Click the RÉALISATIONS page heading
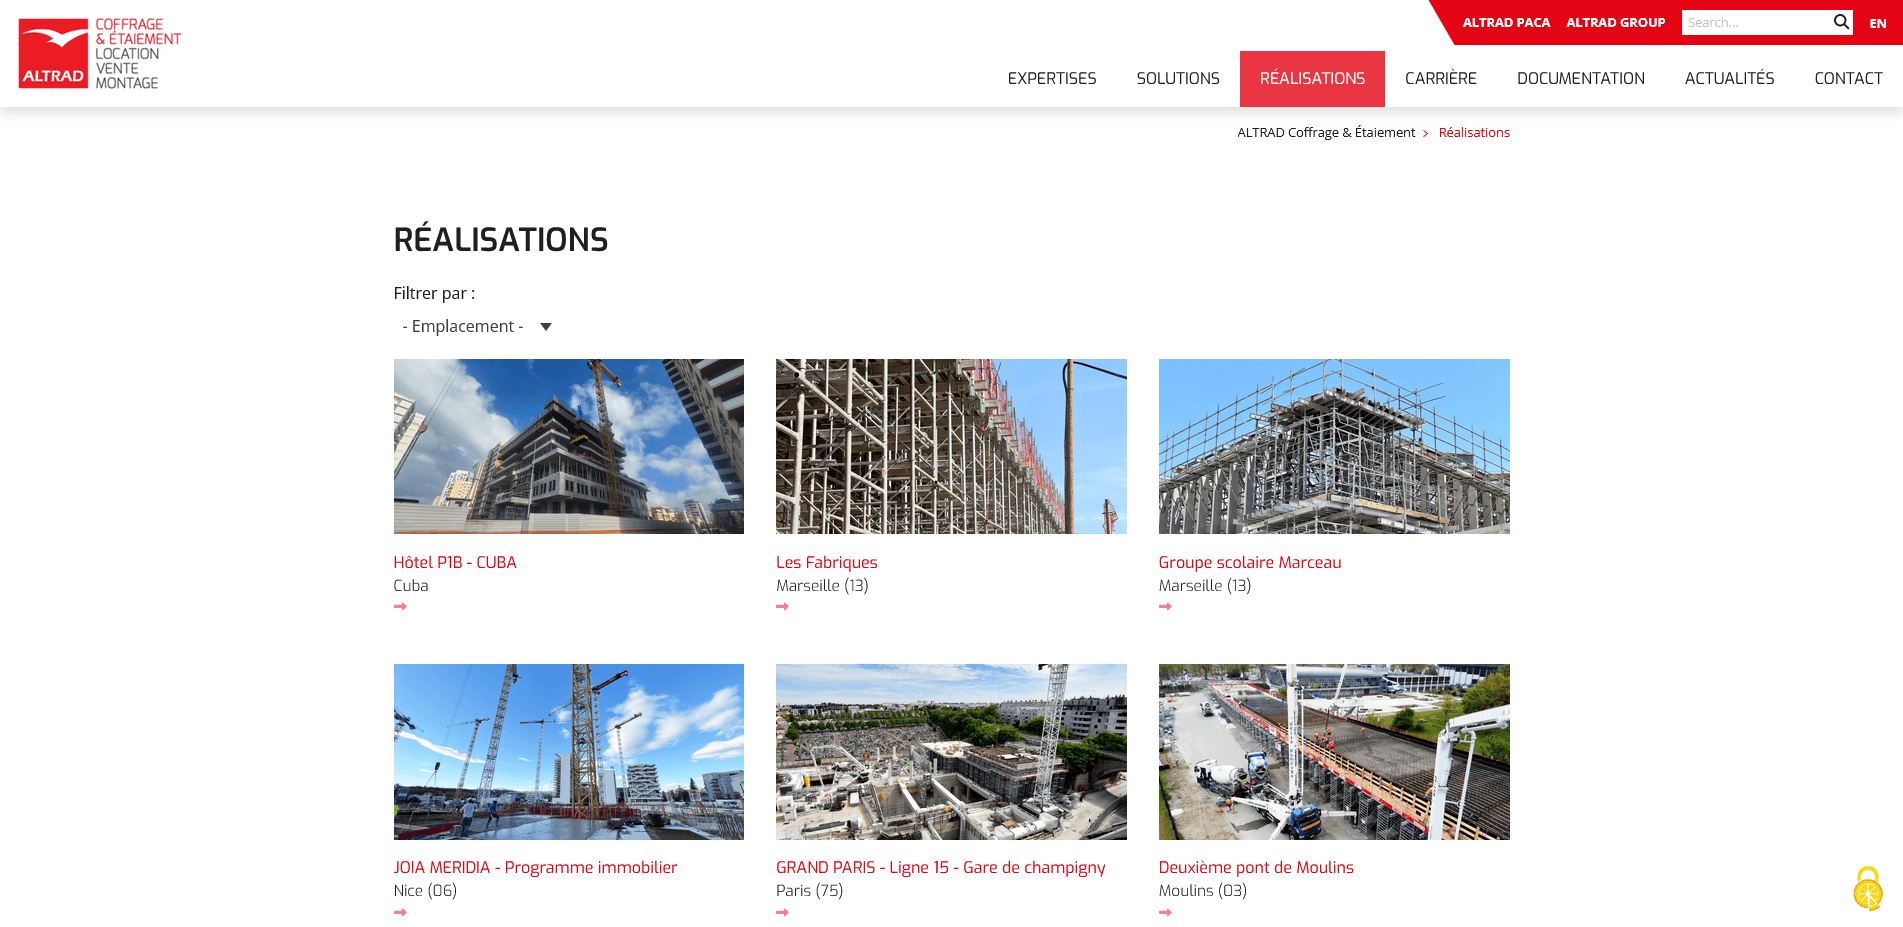This screenshot has height=927, width=1903. pyautogui.click(x=501, y=240)
